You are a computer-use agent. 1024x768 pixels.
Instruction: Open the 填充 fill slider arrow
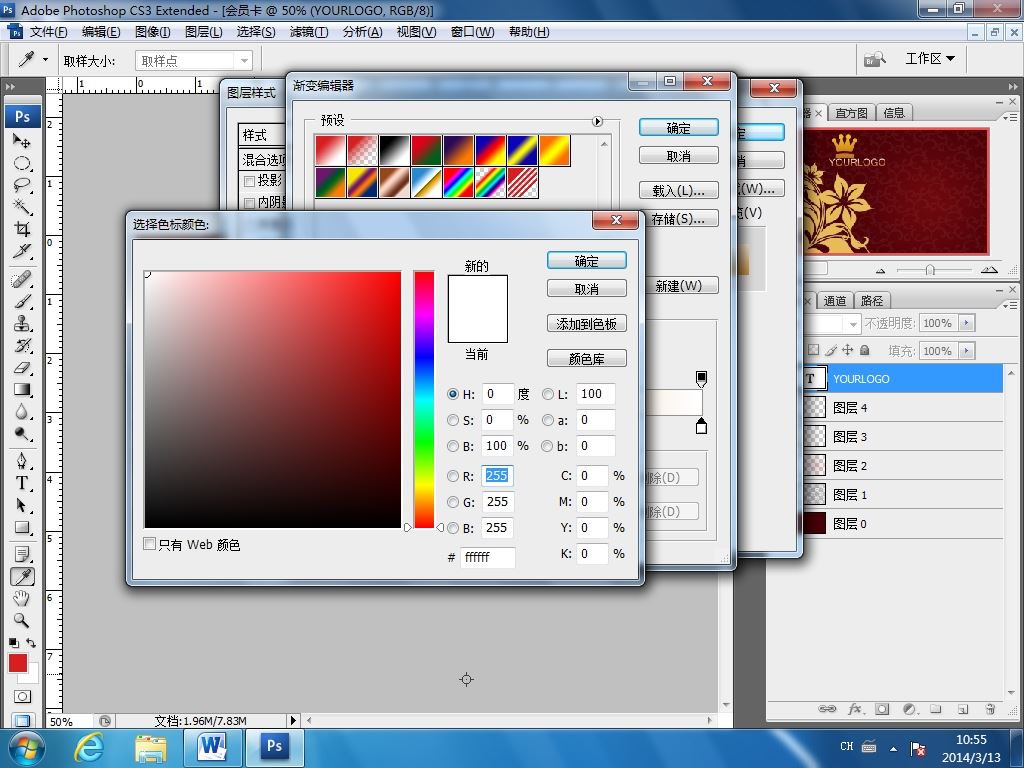(967, 351)
